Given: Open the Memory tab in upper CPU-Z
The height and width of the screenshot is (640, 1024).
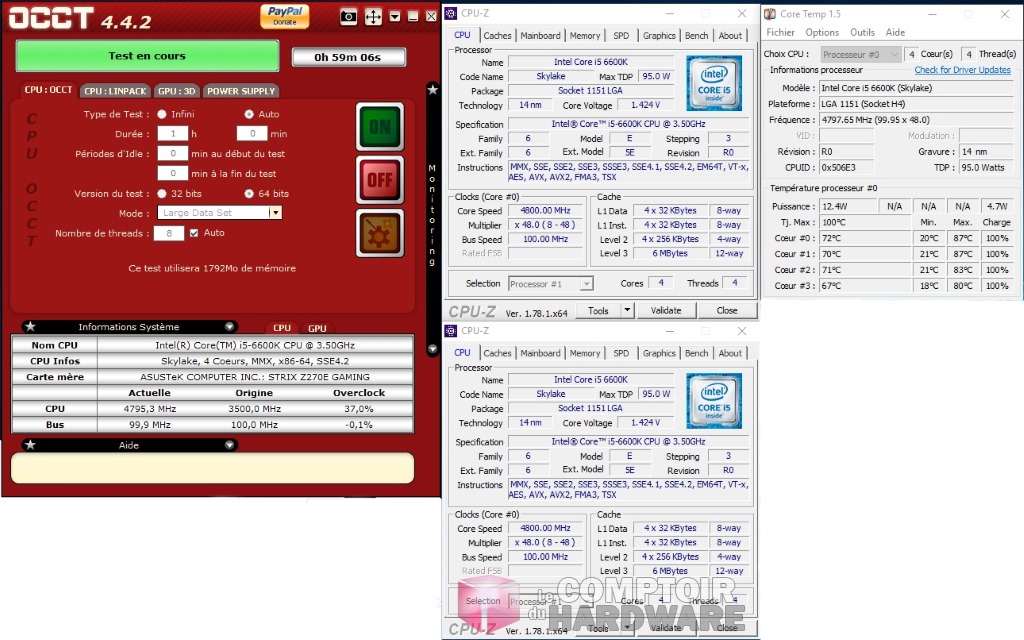Looking at the screenshot, I should (584, 35).
